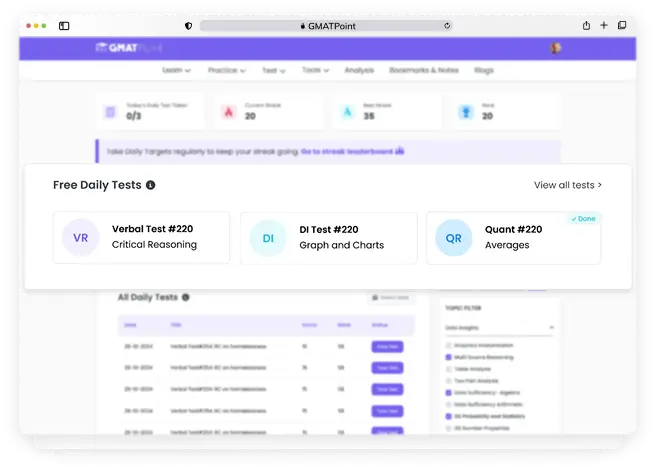Click the privacy shield icon

click(188, 26)
